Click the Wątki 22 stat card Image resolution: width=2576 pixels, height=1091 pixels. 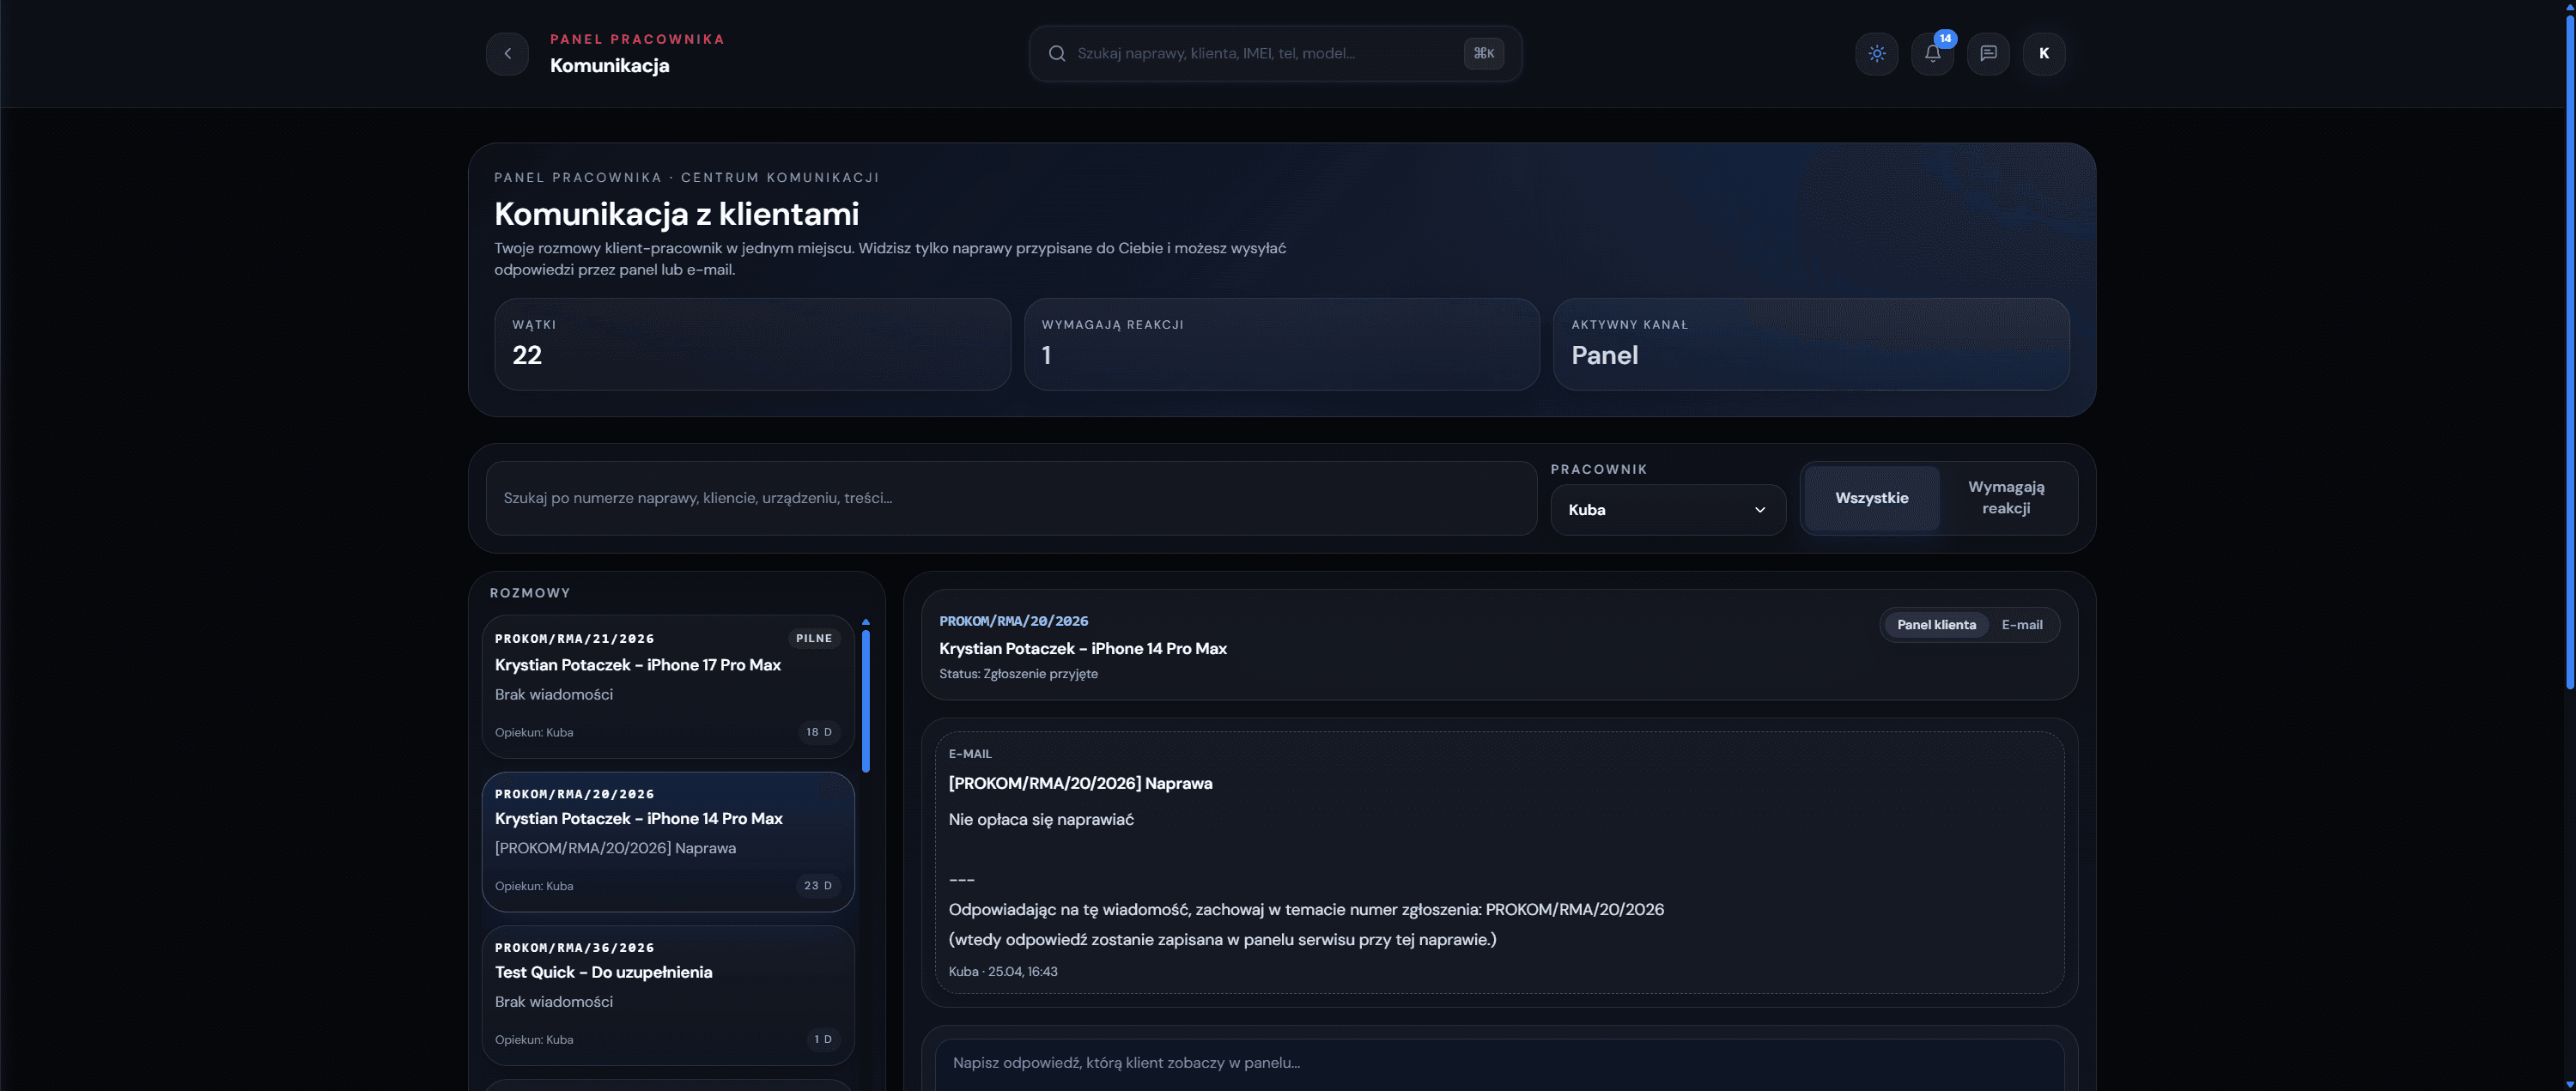click(752, 344)
